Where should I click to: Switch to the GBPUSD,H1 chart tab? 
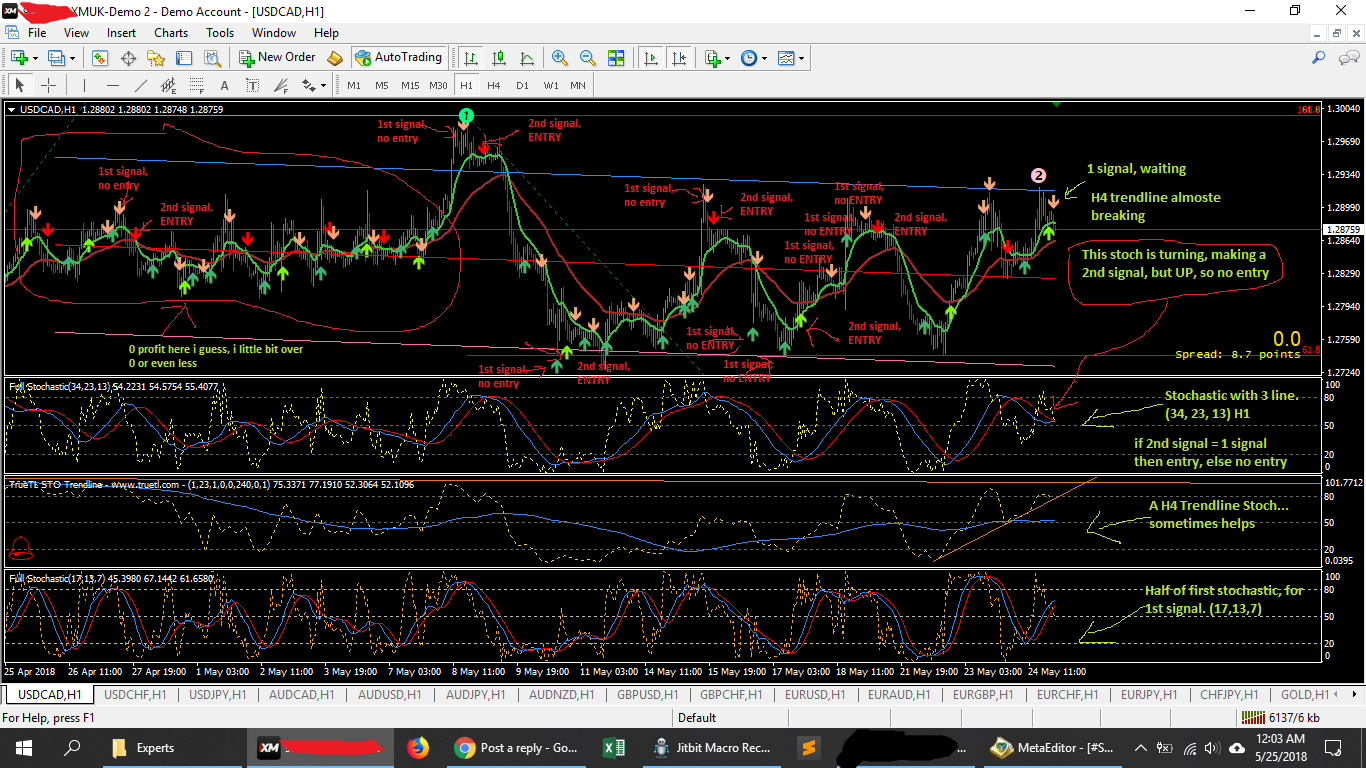647,694
